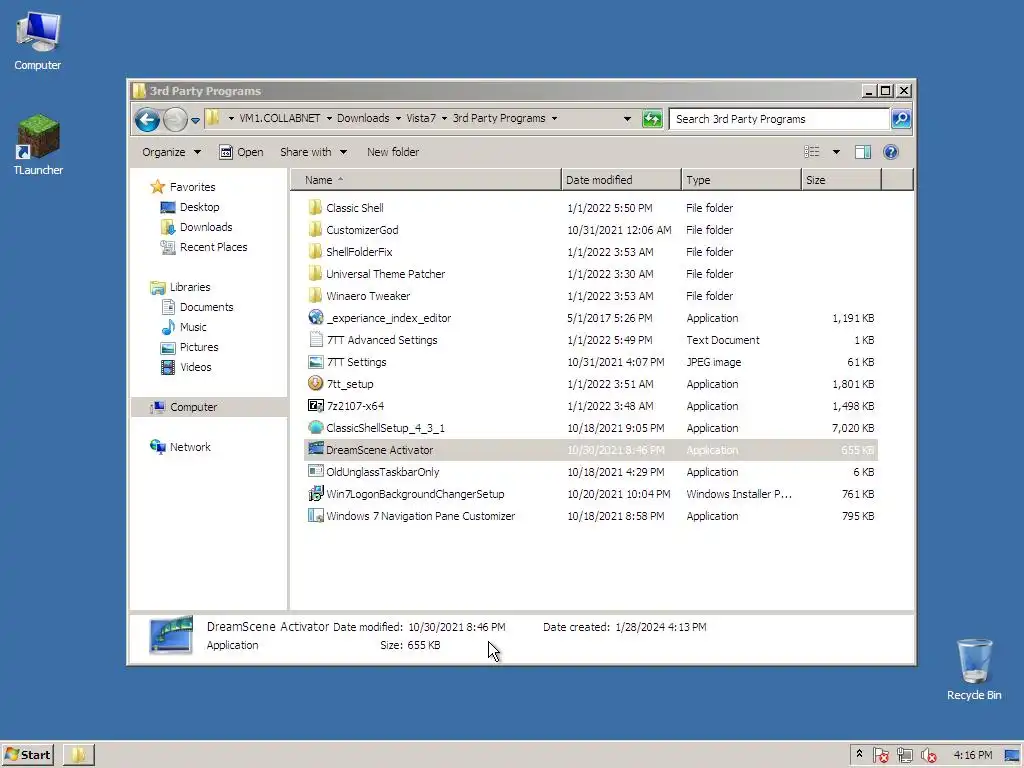The width and height of the screenshot is (1024, 768).
Task: Click the Downloads breadcrumb segment
Action: click(363, 118)
